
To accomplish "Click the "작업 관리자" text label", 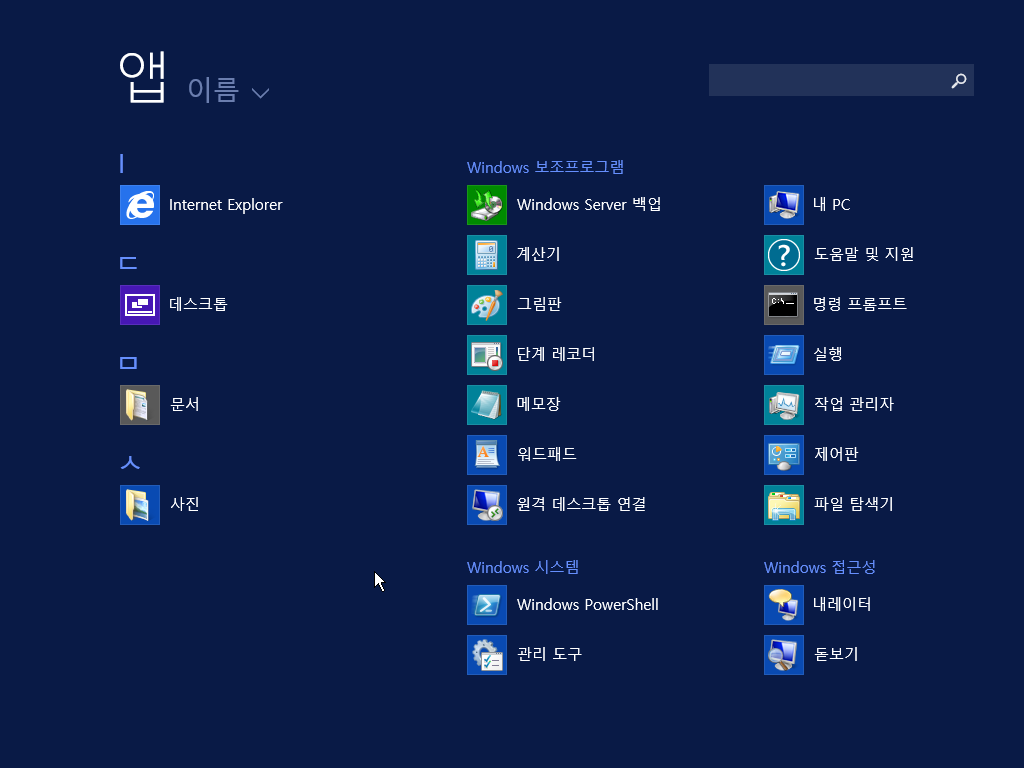I will pos(854,404).
